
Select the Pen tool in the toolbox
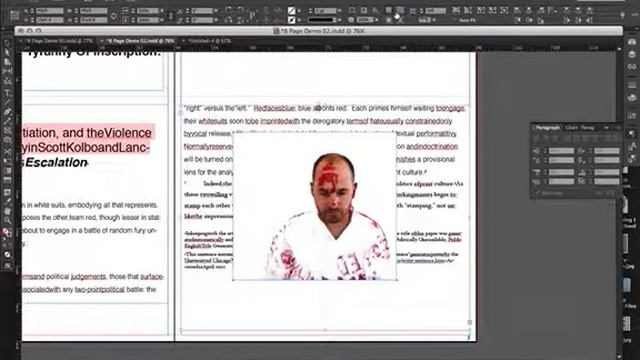(x=7, y=111)
